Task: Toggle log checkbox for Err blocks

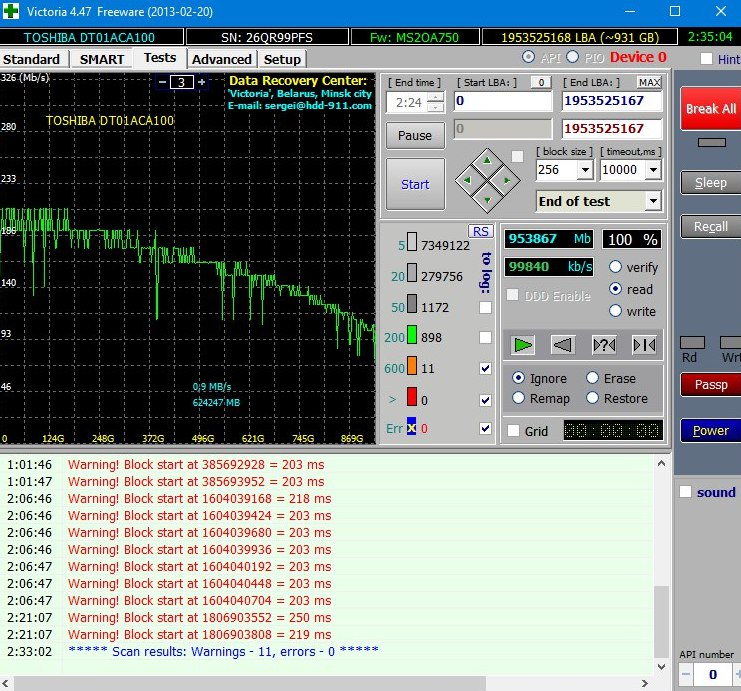Action: pyautogui.click(x=485, y=428)
